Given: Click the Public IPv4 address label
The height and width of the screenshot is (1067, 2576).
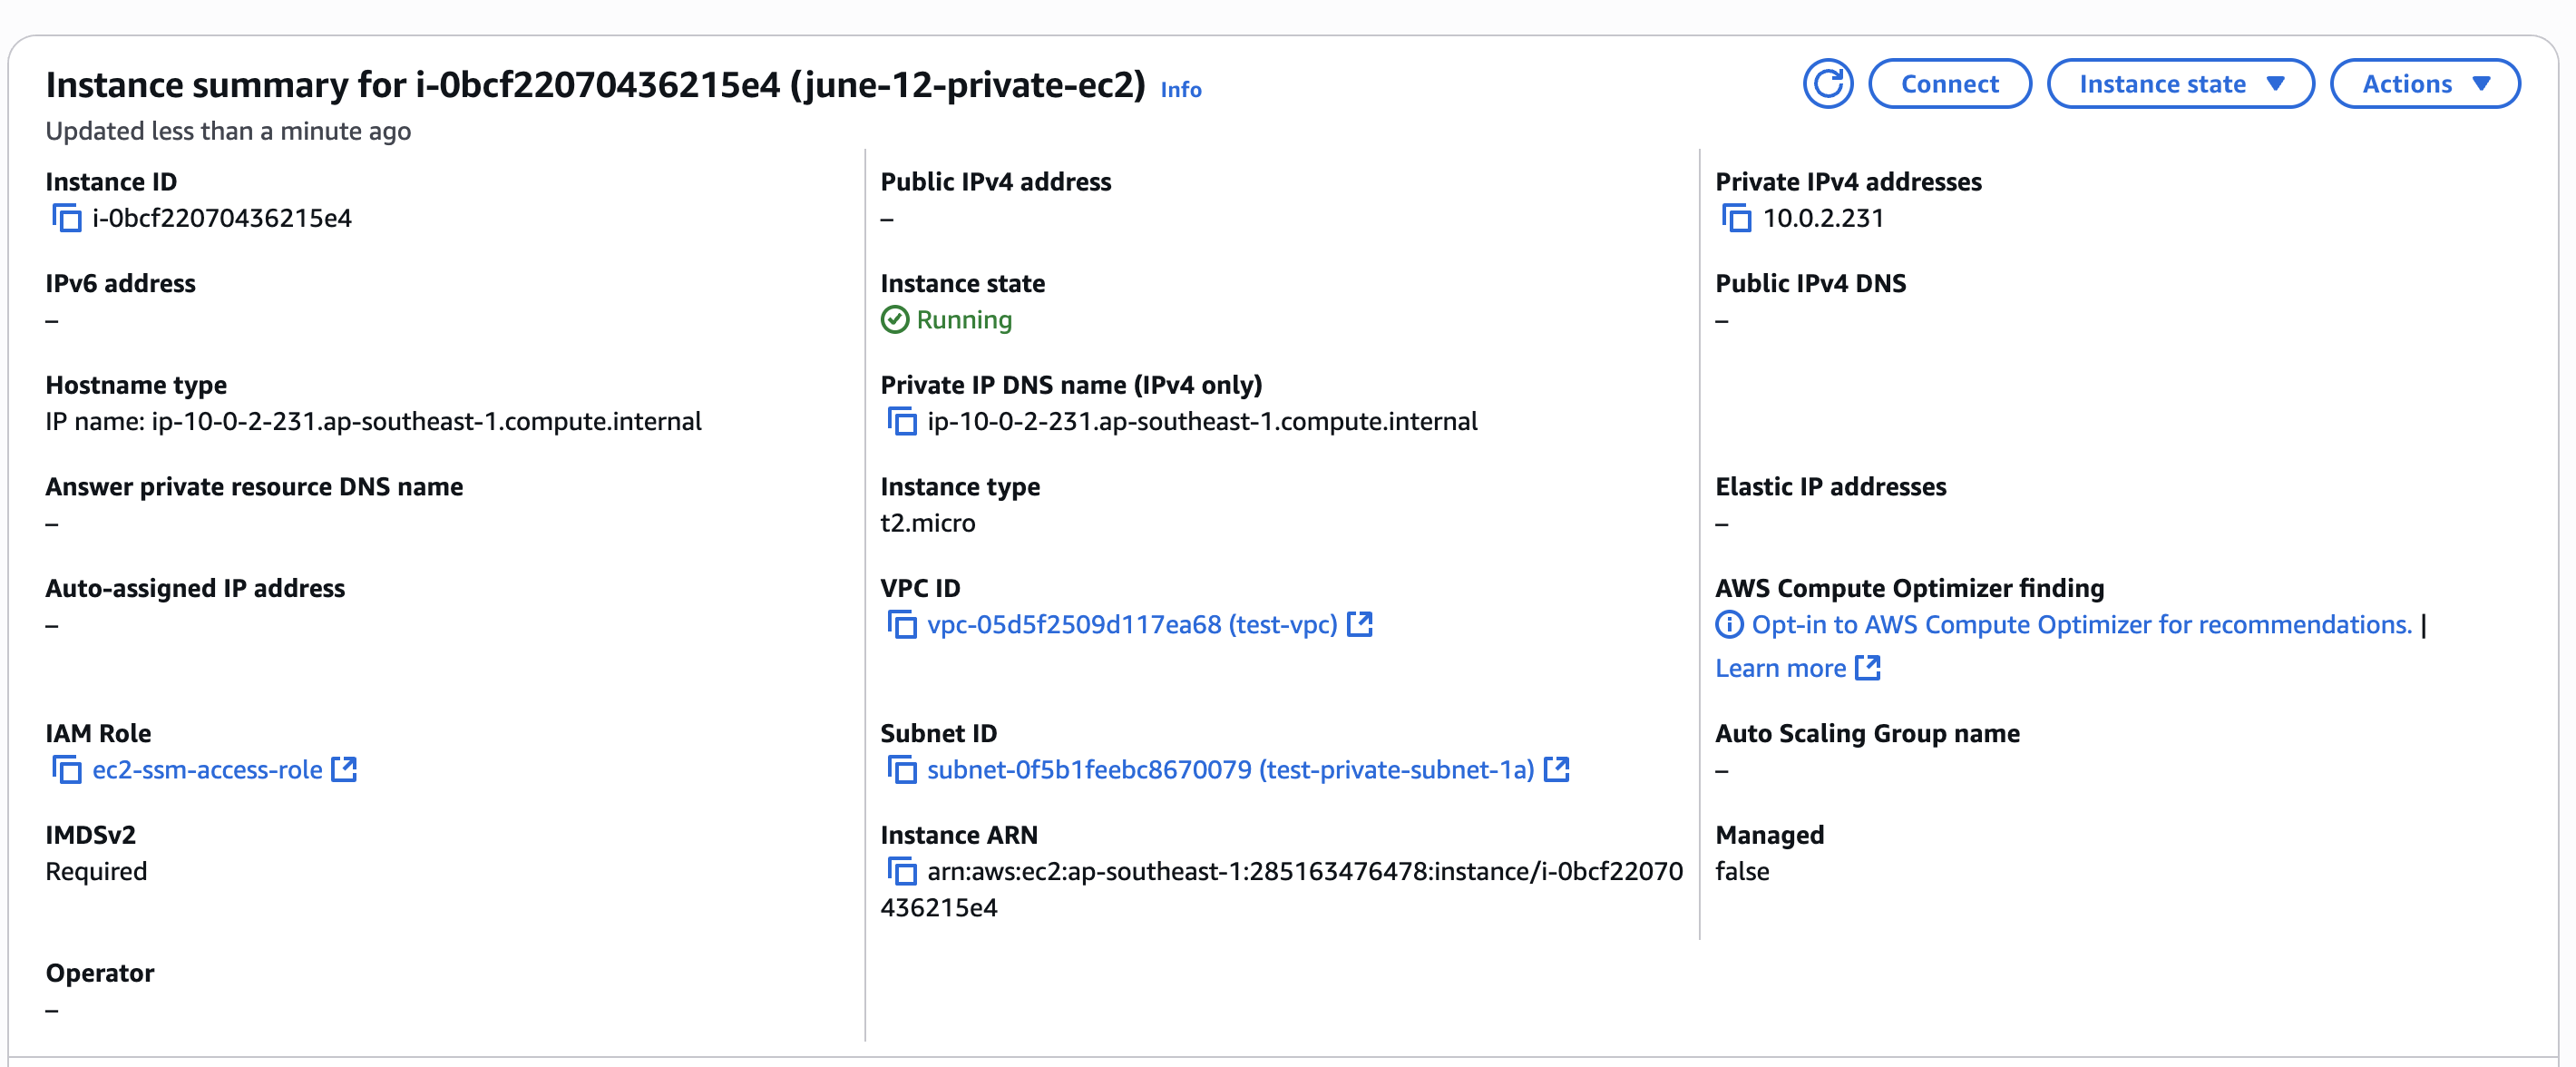Looking at the screenshot, I should pyautogui.click(x=995, y=182).
